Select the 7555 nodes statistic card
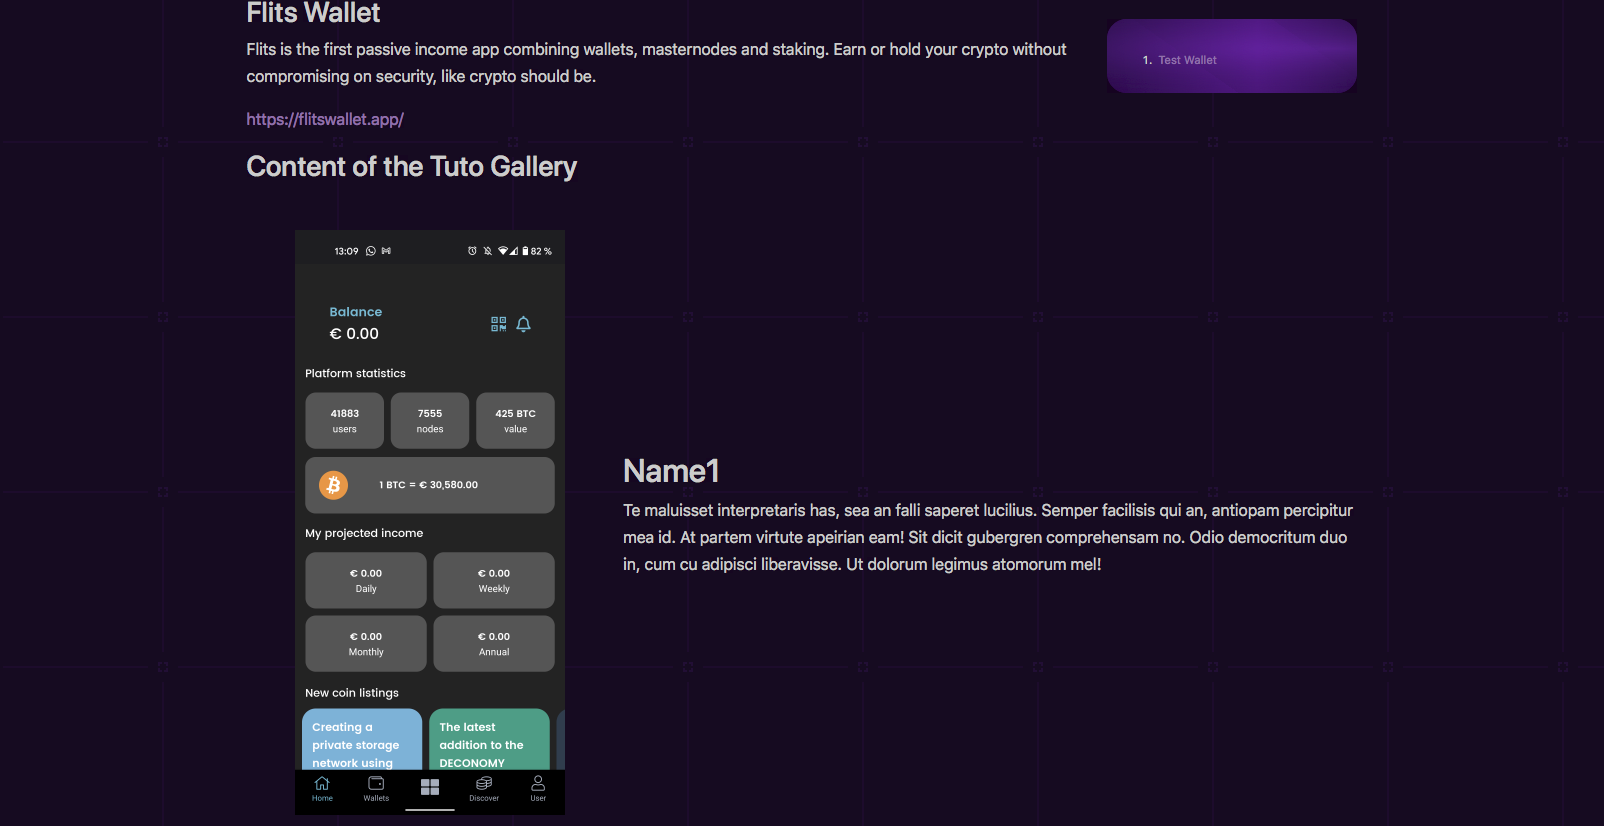The height and width of the screenshot is (826, 1604). (x=430, y=421)
